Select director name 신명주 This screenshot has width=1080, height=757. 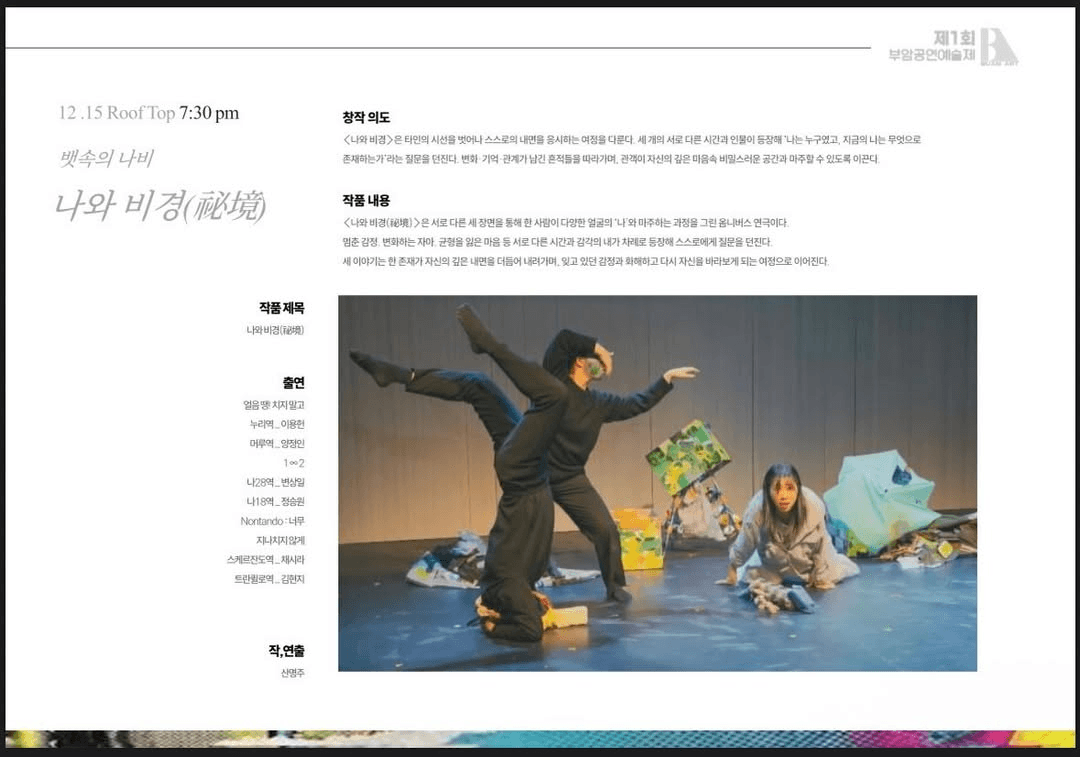pos(292,673)
